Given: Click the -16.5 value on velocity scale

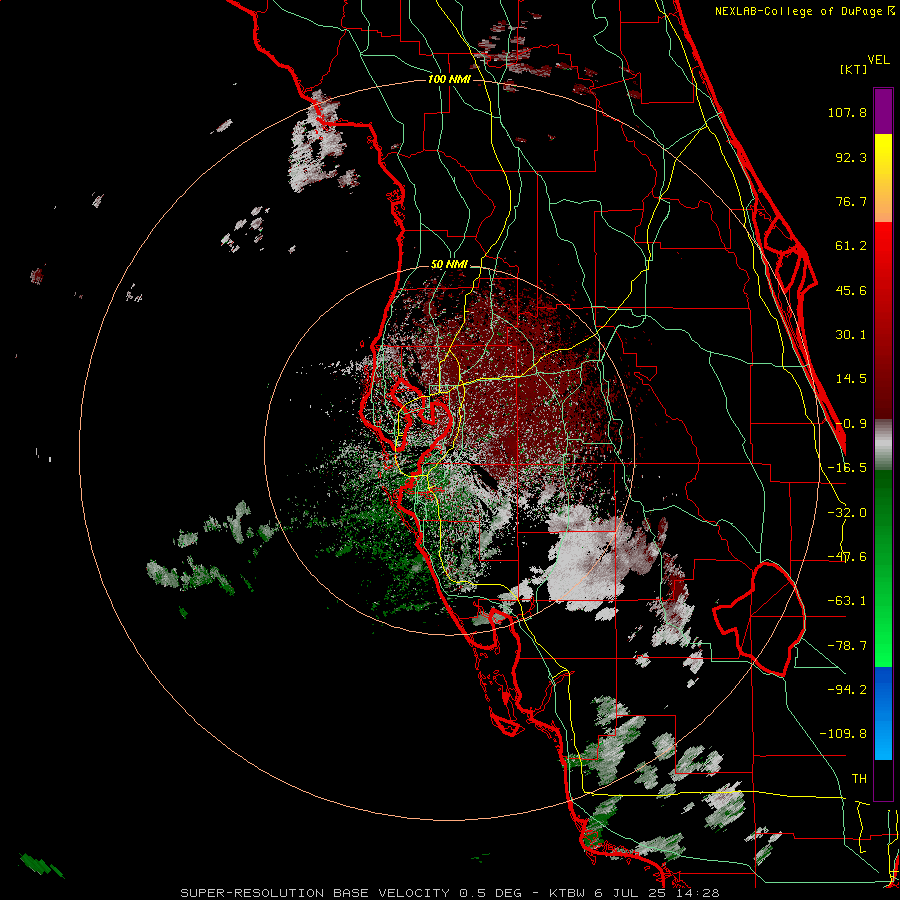Looking at the screenshot, I should 847,468.
